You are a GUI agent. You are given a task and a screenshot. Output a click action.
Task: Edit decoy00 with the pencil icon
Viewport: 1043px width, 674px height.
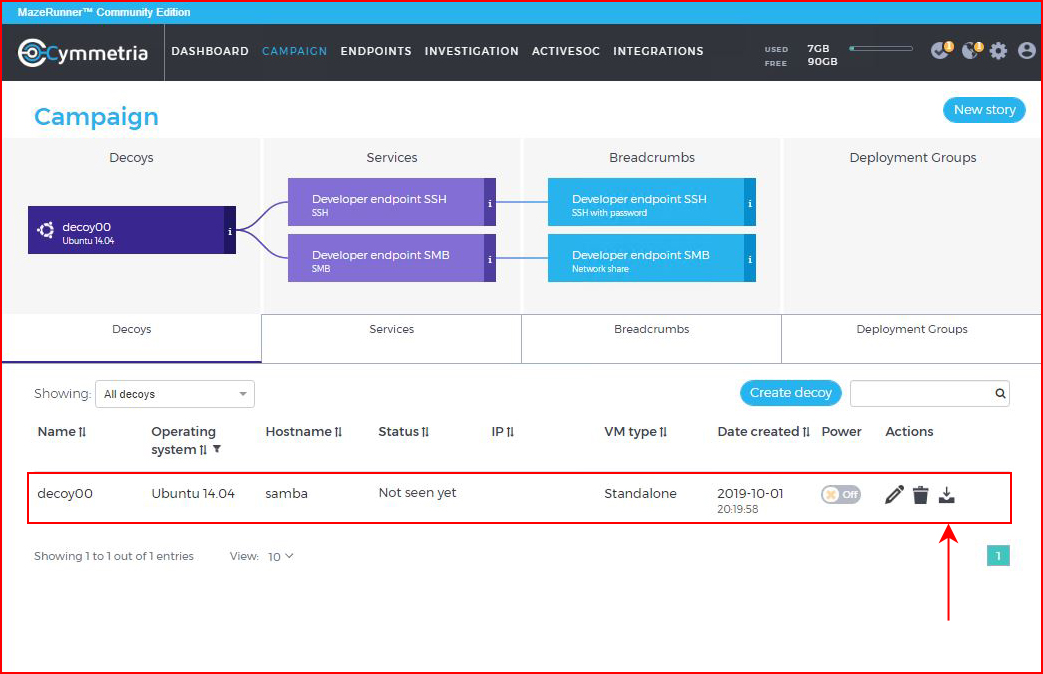pos(895,494)
